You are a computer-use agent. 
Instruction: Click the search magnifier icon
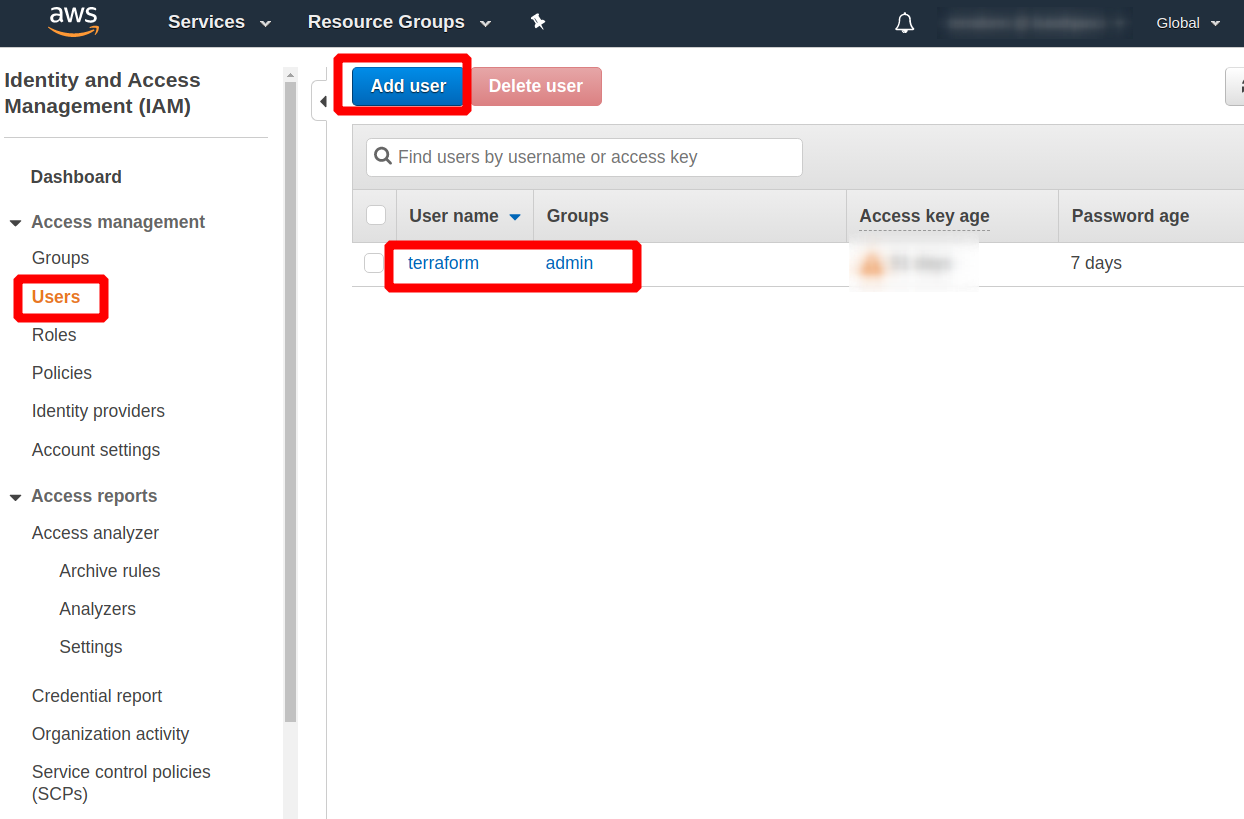pyautogui.click(x=383, y=157)
